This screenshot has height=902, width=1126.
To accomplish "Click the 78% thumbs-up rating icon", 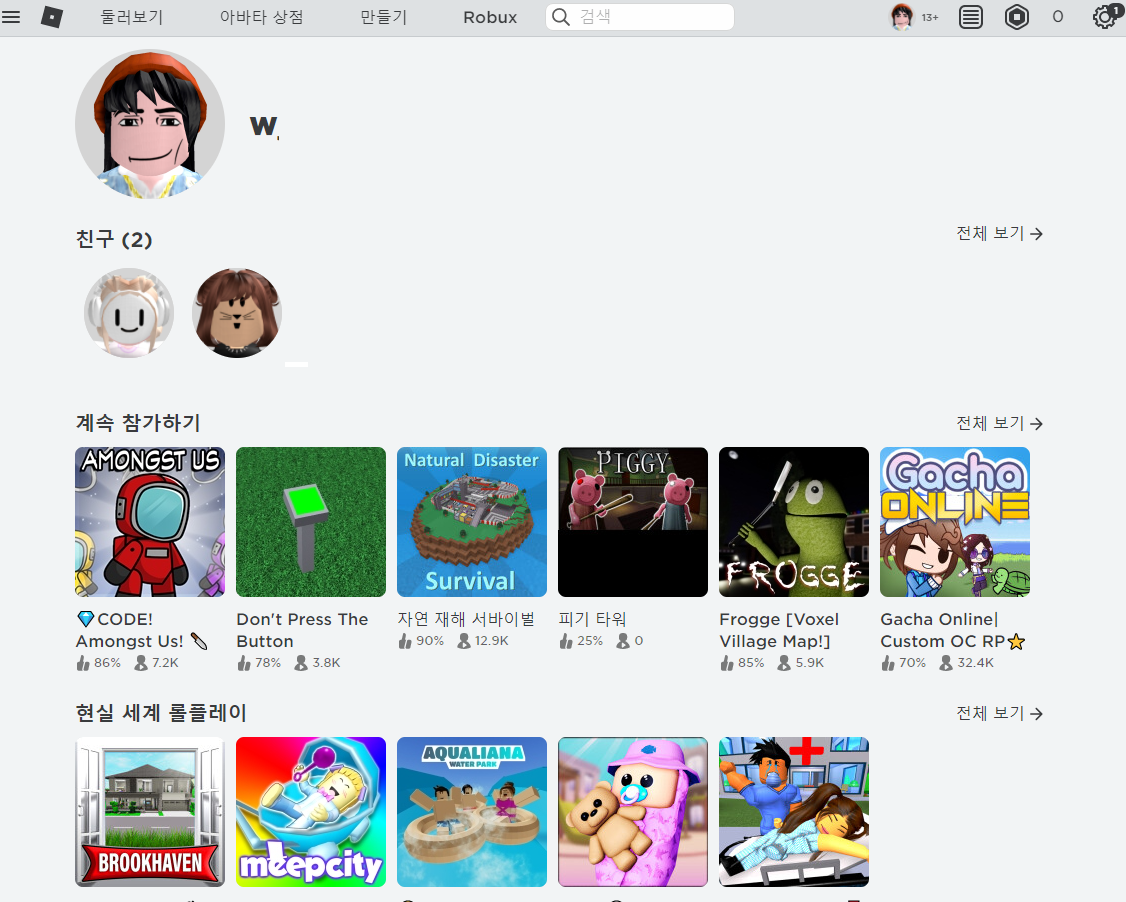I will coord(244,663).
